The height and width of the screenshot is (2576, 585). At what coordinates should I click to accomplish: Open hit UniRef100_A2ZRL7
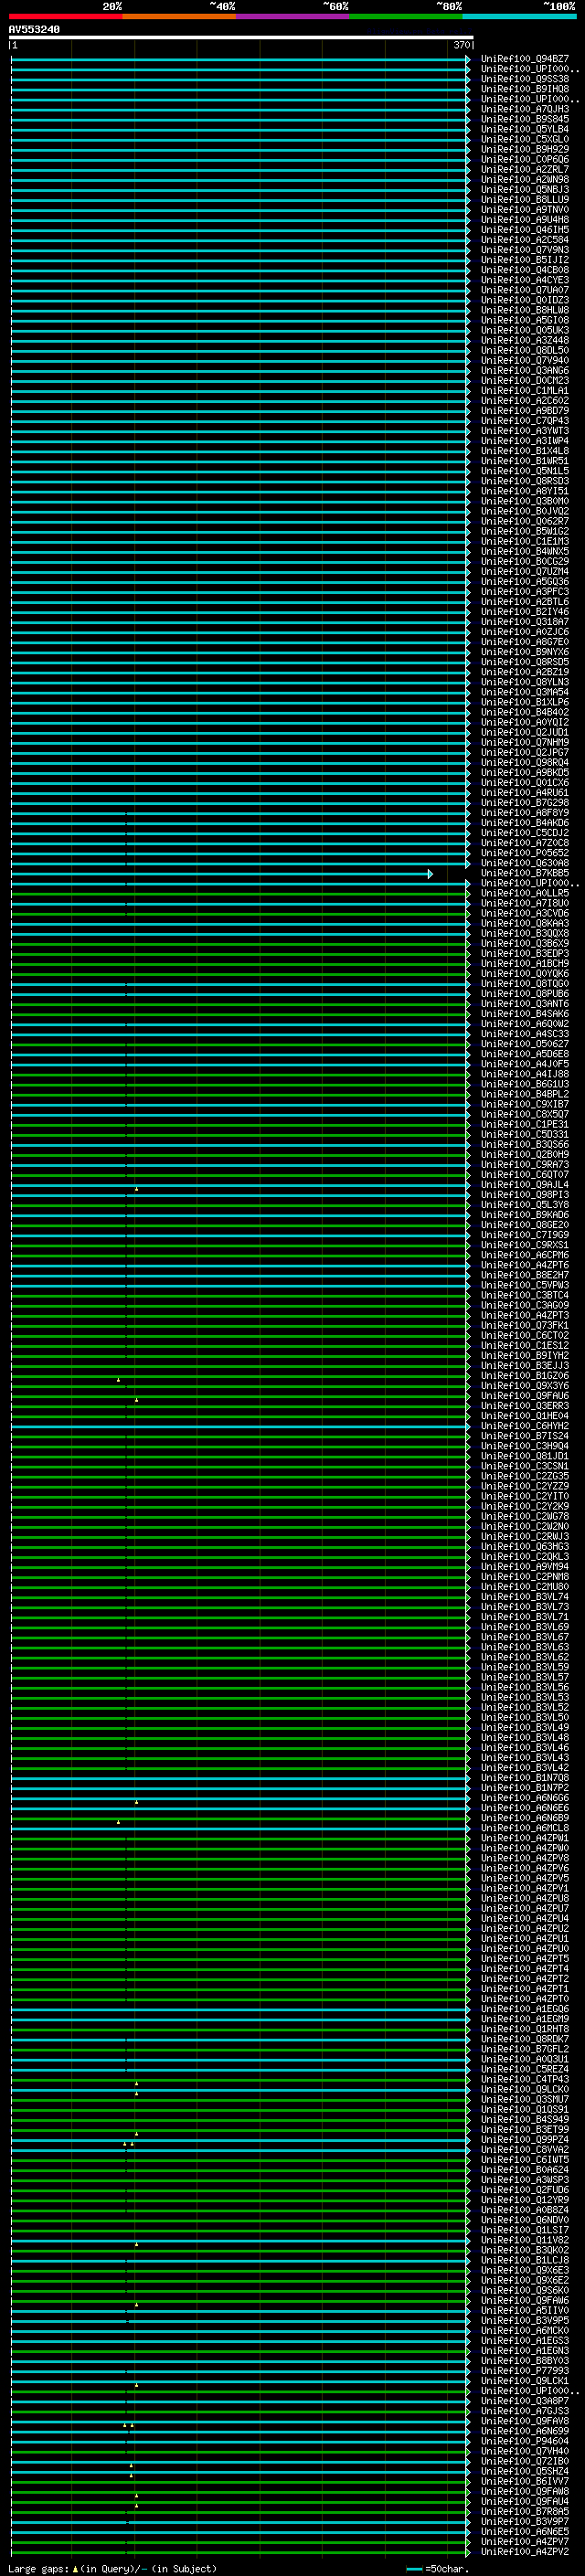click(x=524, y=170)
